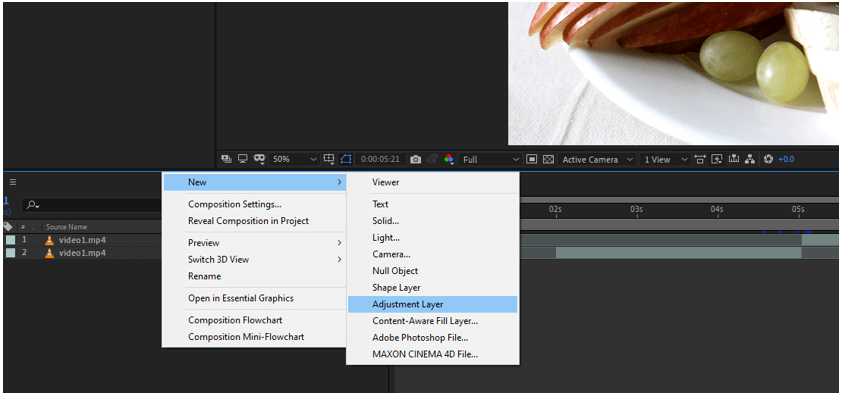Click the Show Snapshot icon
This screenshot has height=398, width=843.
tap(432, 159)
